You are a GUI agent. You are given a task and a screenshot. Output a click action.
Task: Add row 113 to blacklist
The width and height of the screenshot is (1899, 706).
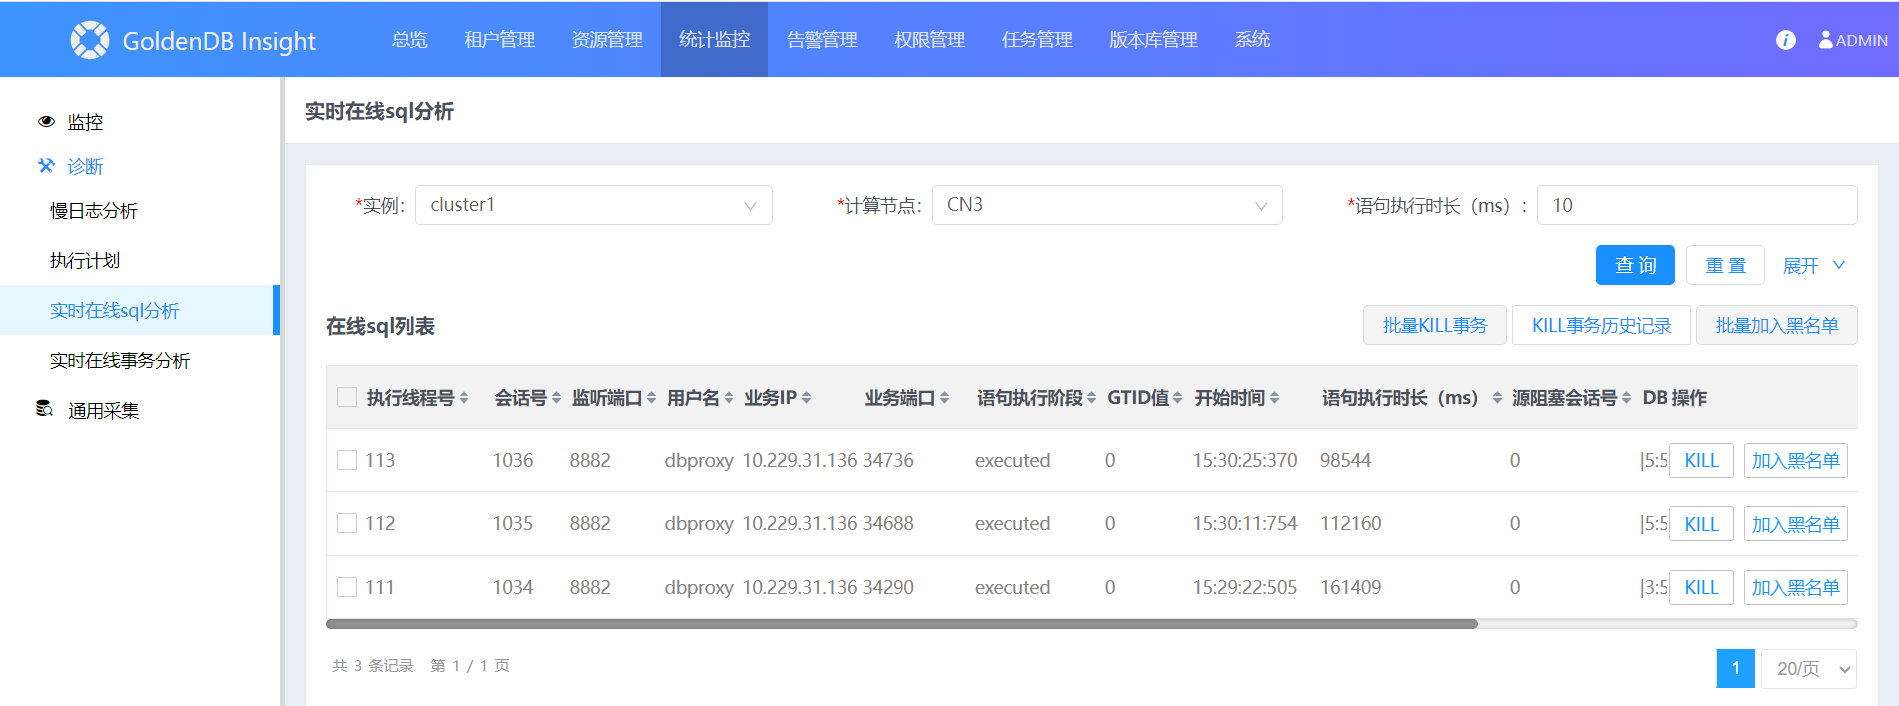click(x=1795, y=460)
